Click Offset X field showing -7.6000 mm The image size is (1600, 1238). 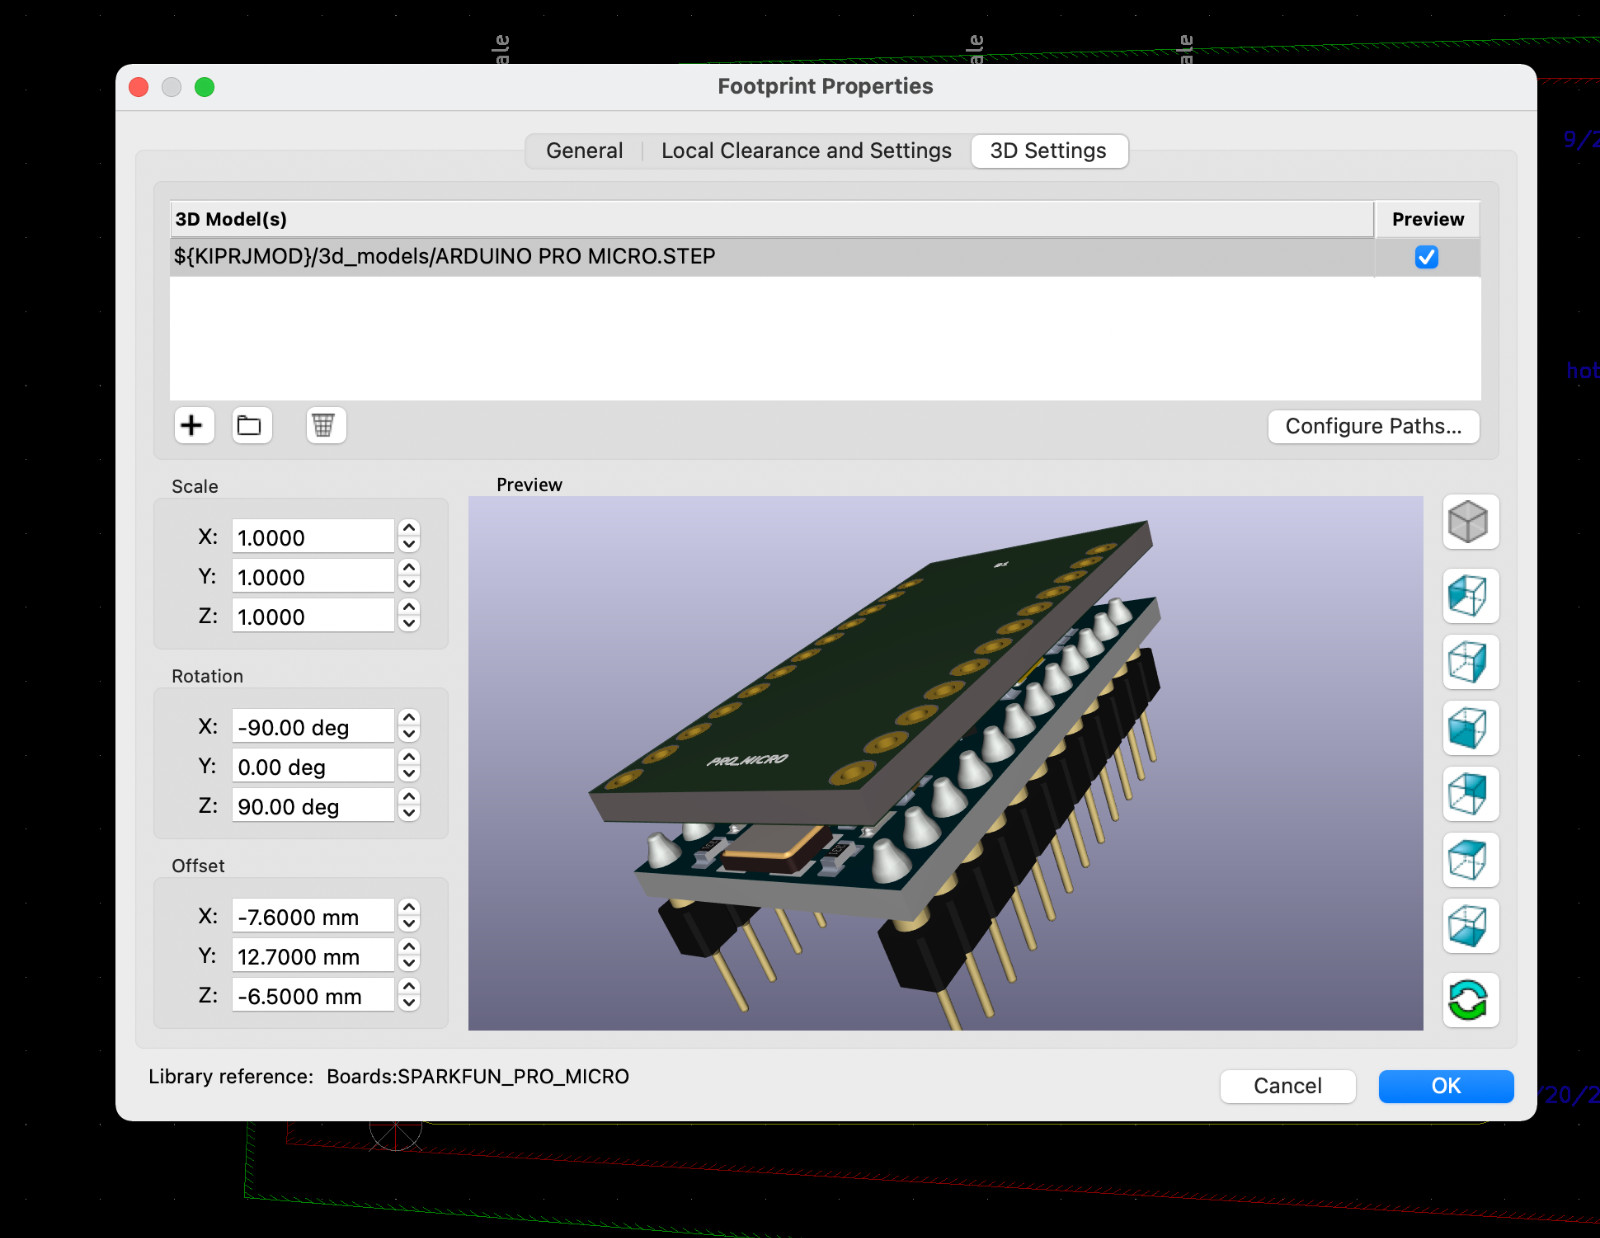[313, 917]
